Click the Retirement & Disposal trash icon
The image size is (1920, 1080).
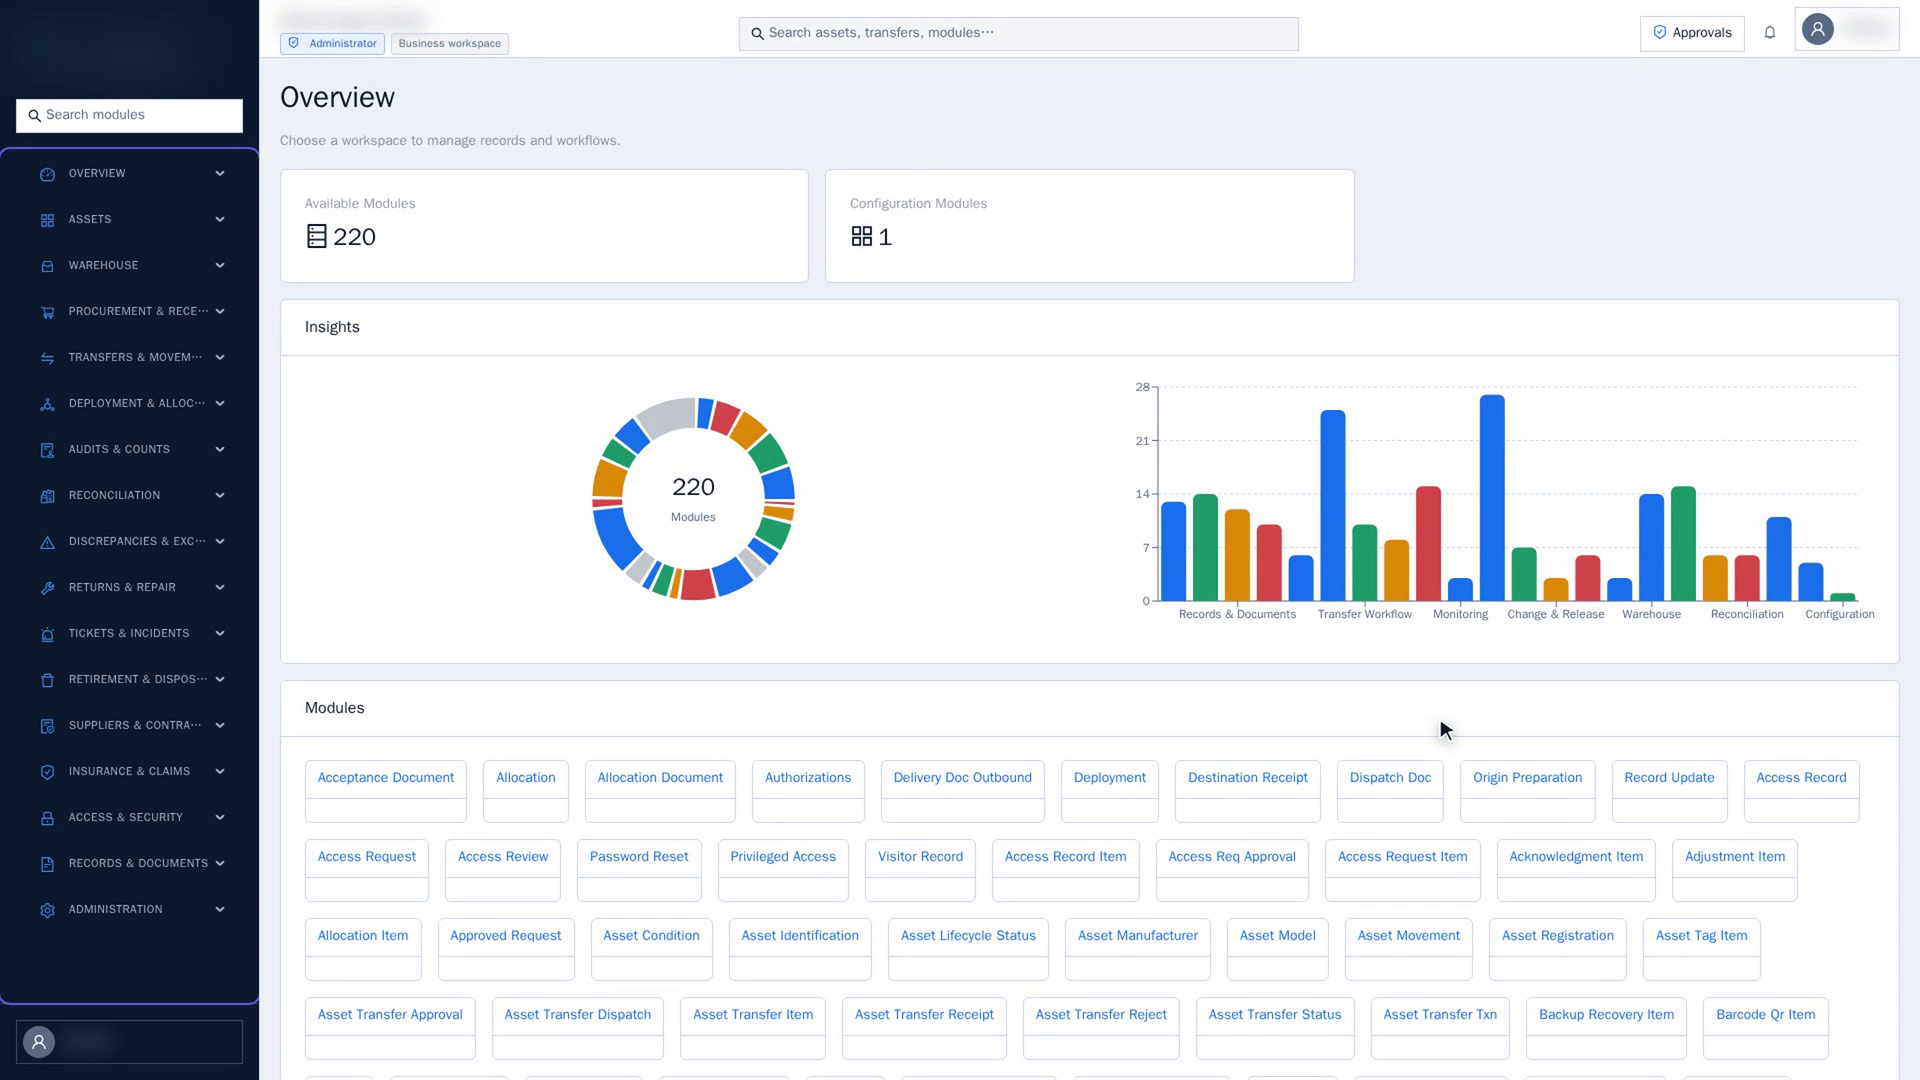point(47,680)
